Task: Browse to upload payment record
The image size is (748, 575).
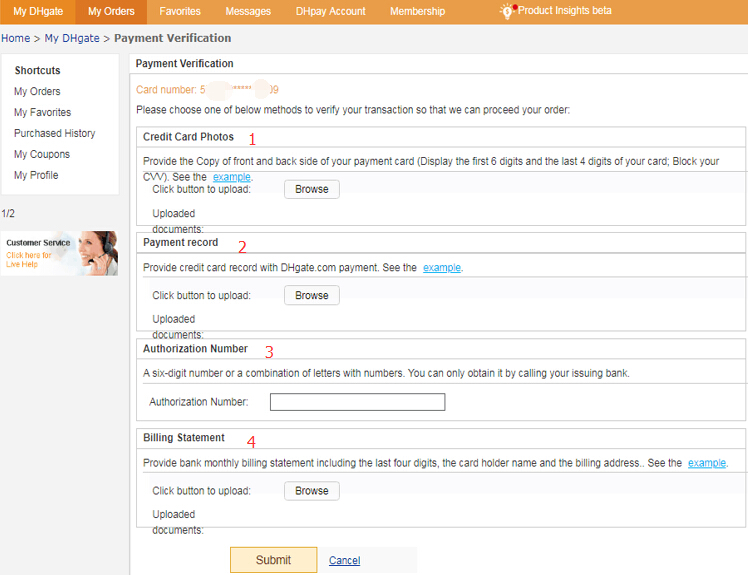Action: 312,295
